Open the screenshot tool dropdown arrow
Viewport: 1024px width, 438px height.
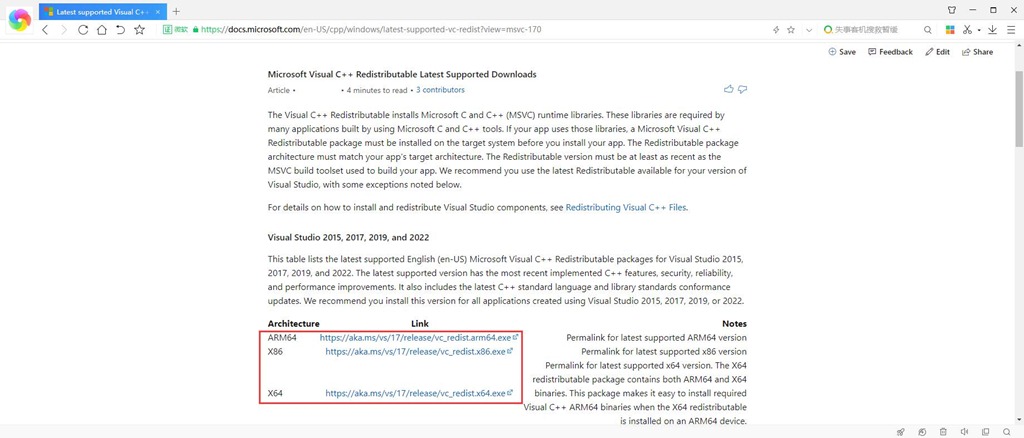(x=978, y=30)
